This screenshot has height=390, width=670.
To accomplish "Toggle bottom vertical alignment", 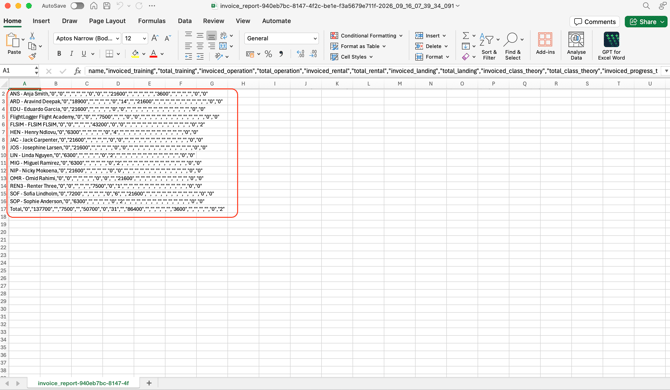I will pyautogui.click(x=212, y=35).
